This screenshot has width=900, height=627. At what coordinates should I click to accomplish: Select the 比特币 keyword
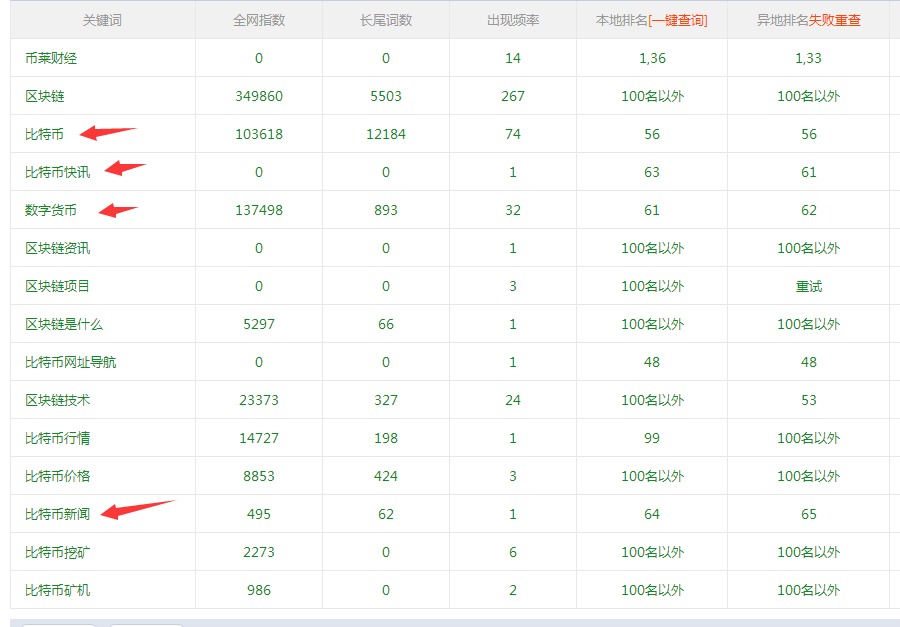click(44, 134)
